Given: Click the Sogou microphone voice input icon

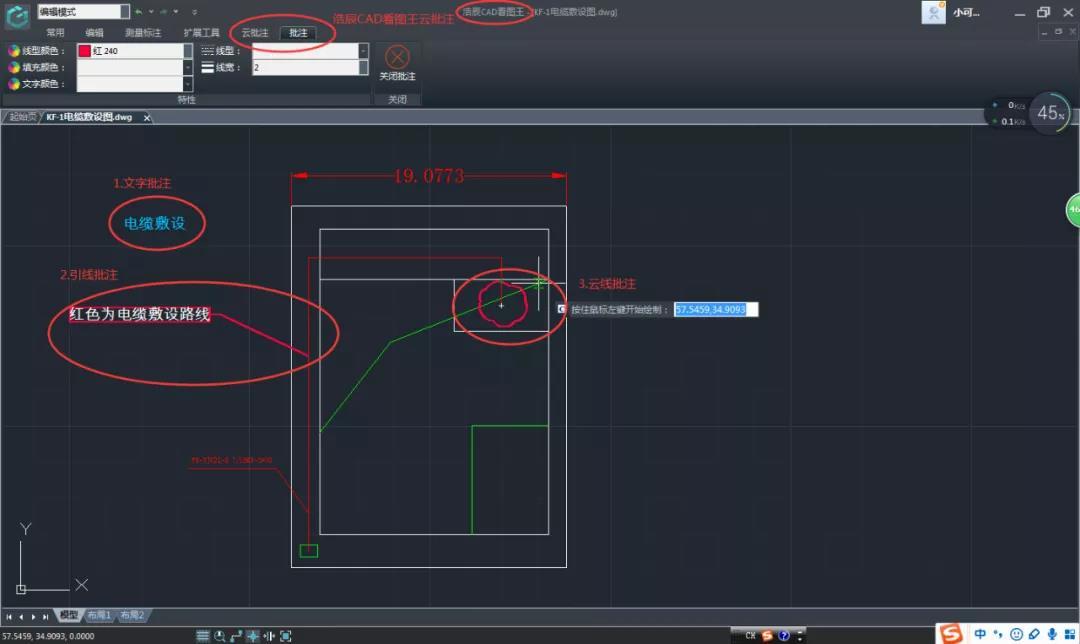Looking at the screenshot, I should pyautogui.click(x=1052, y=634).
